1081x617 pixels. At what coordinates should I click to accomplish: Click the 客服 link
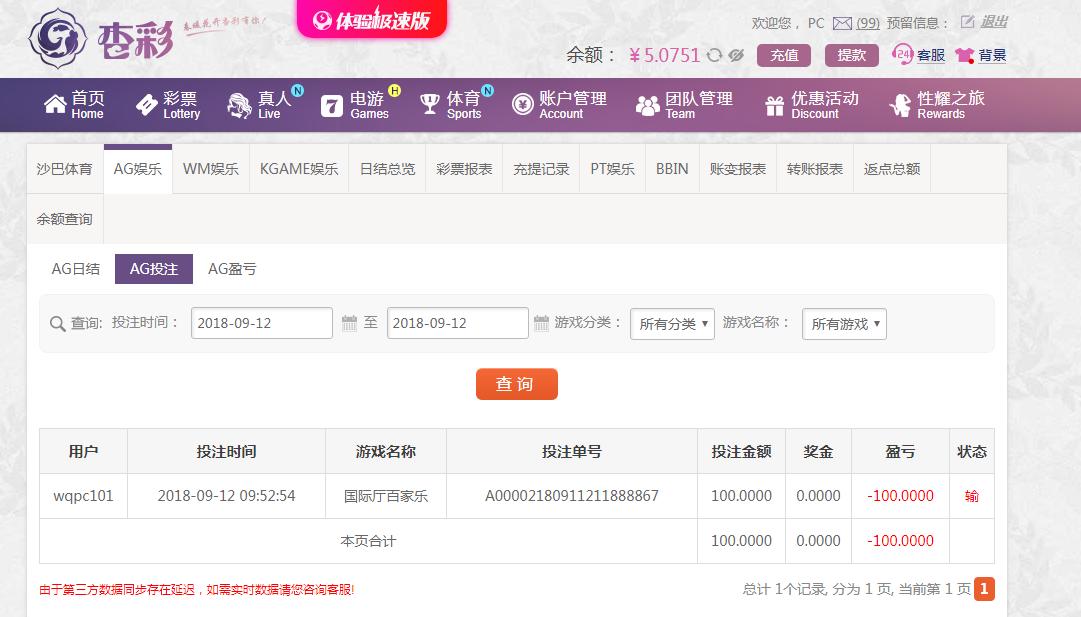[931, 55]
